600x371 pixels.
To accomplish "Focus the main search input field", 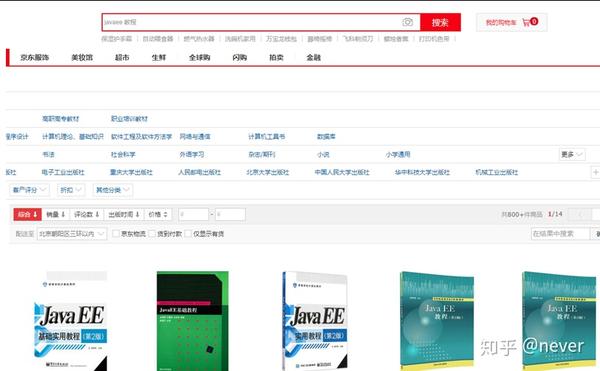I will [x=261, y=22].
